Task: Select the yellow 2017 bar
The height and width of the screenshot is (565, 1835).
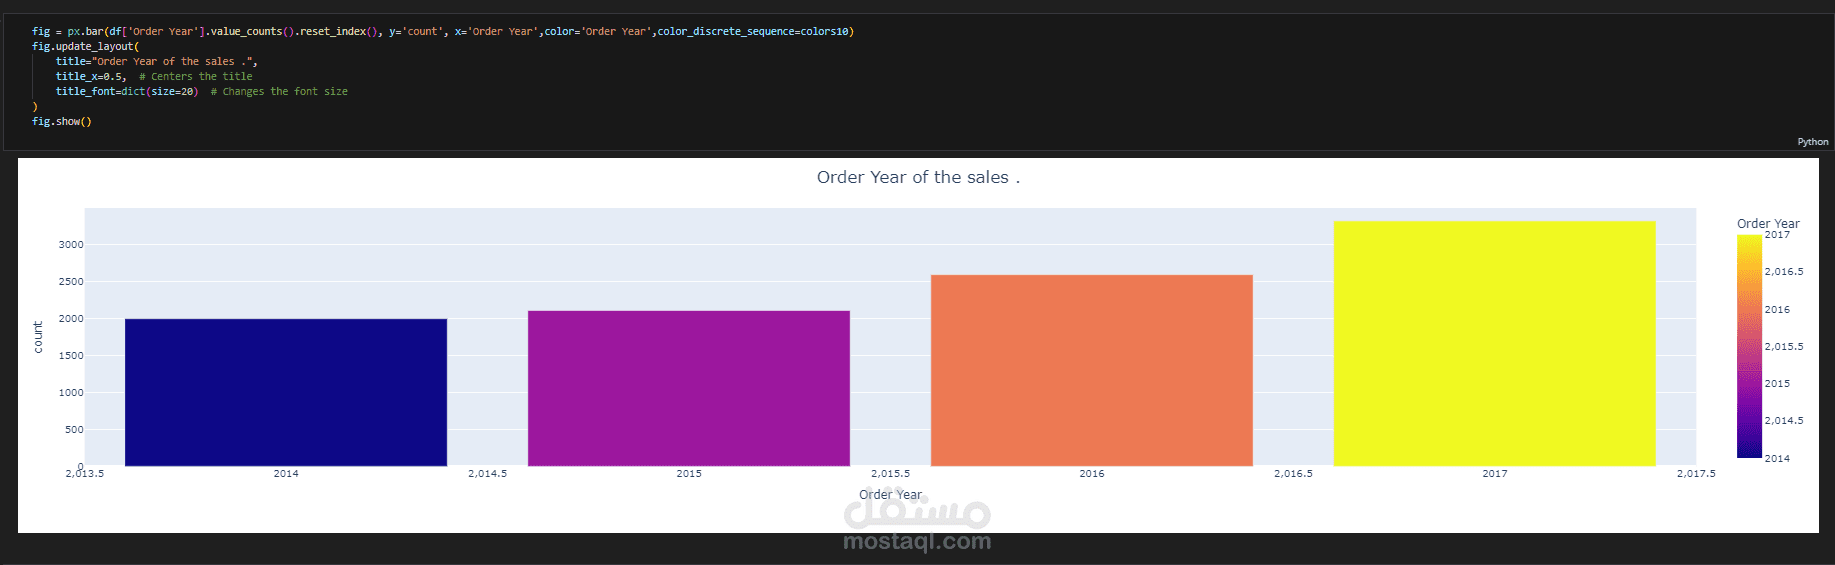Action: click(x=1494, y=343)
